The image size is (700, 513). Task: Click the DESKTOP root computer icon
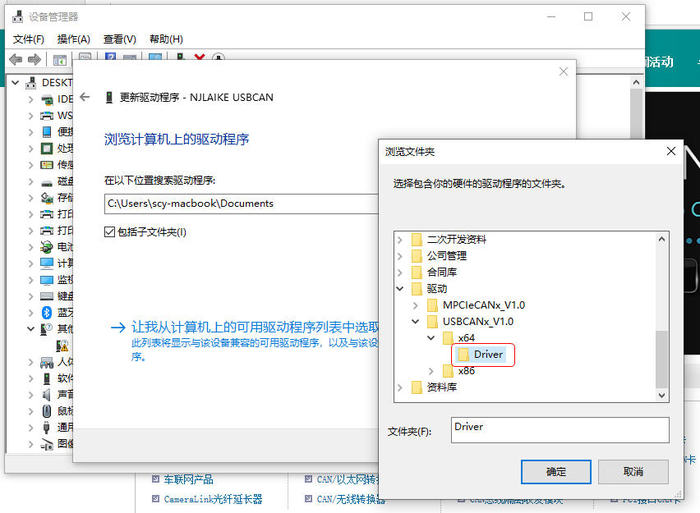pos(31,83)
